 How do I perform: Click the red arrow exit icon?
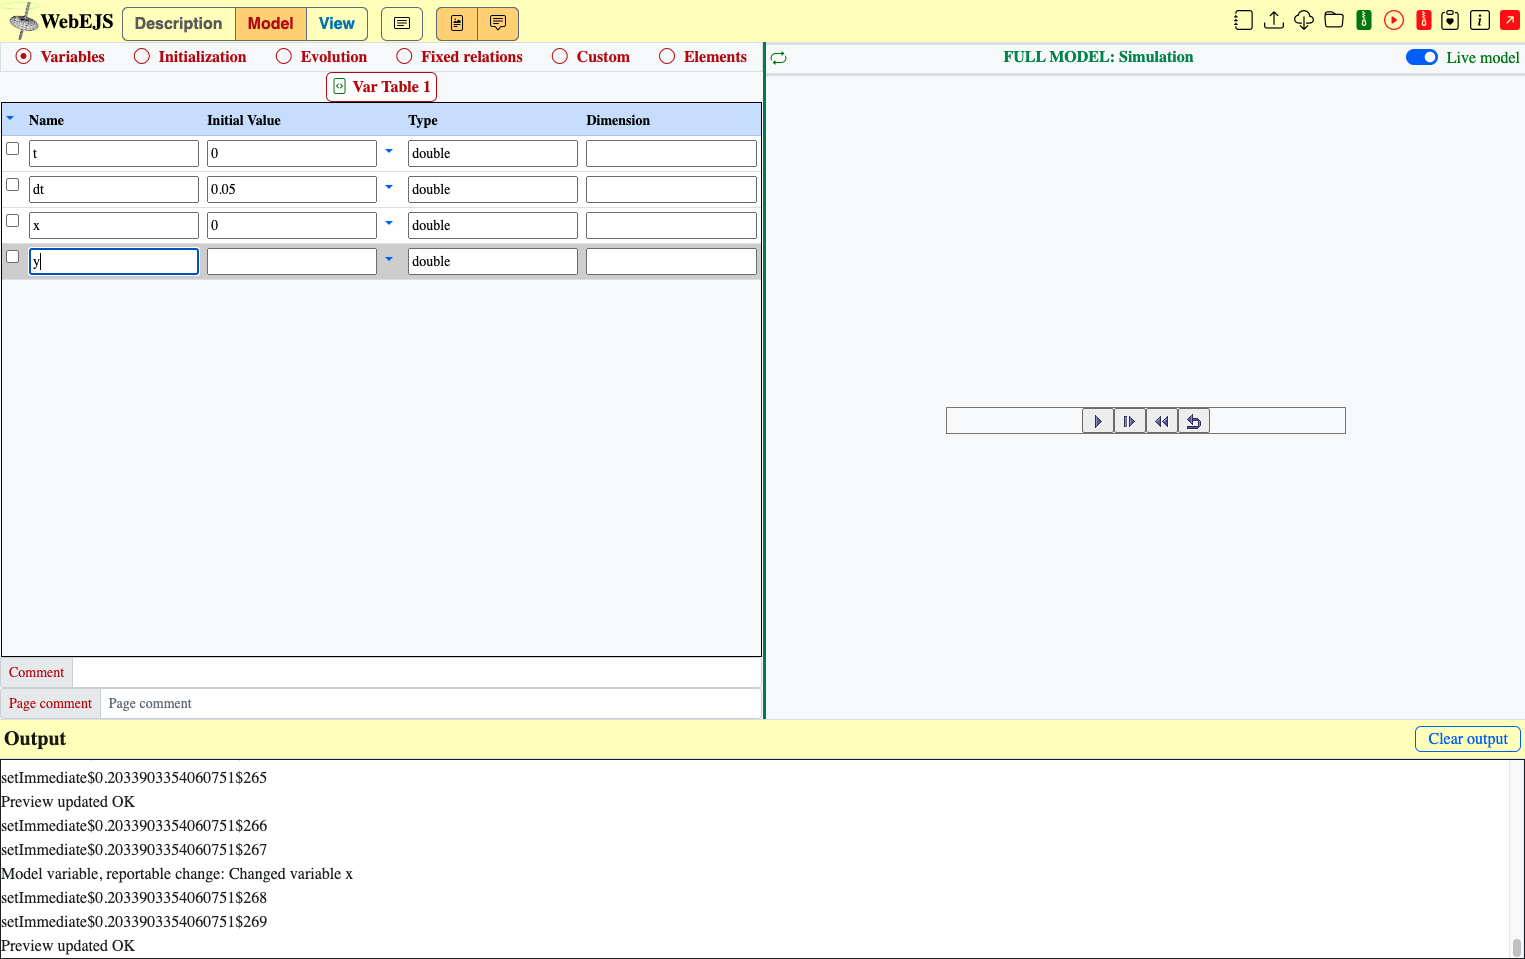point(1510,20)
